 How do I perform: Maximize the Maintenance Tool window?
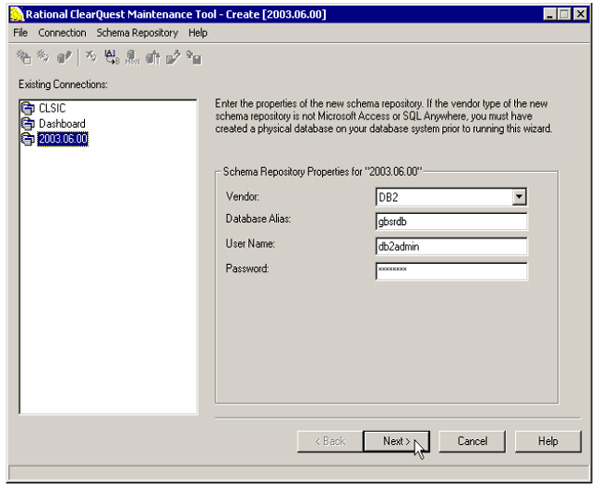point(564,15)
